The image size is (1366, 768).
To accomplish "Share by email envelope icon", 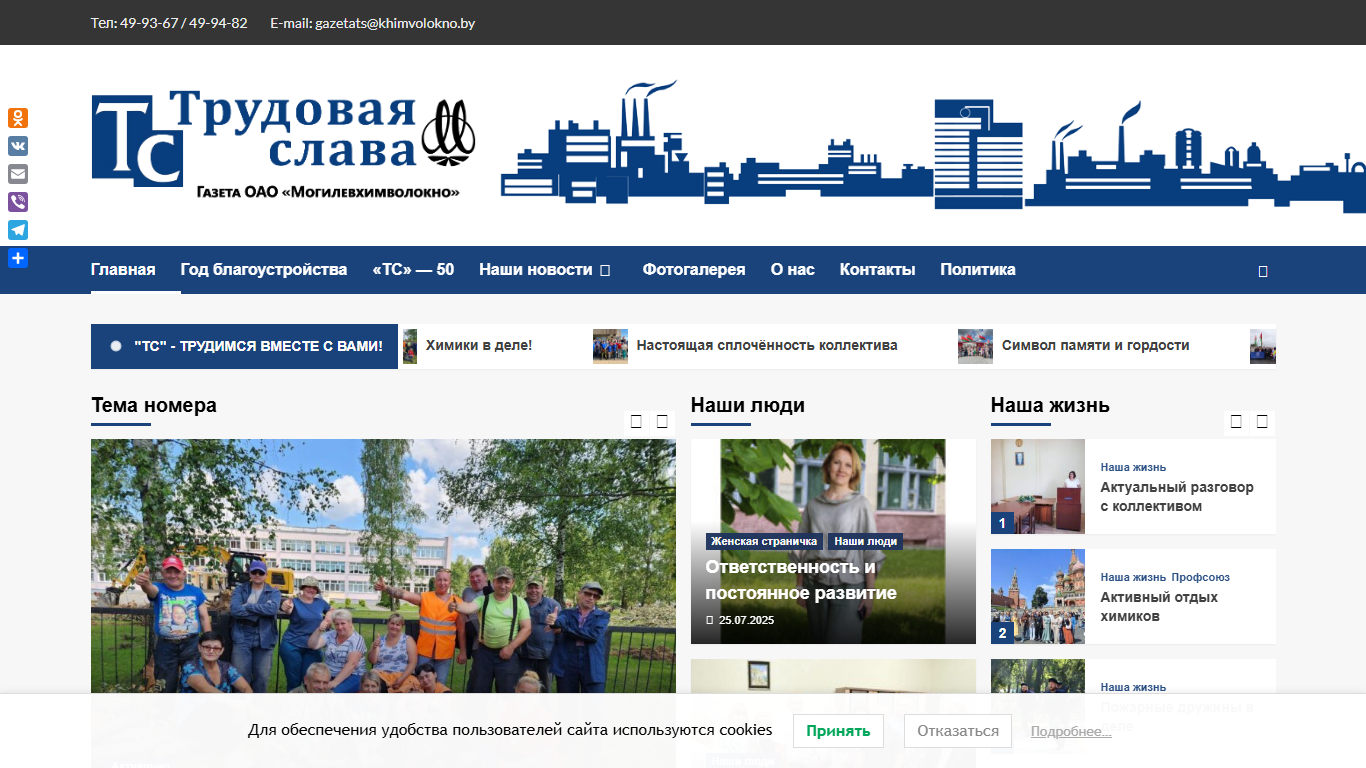I will coord(18,174).
